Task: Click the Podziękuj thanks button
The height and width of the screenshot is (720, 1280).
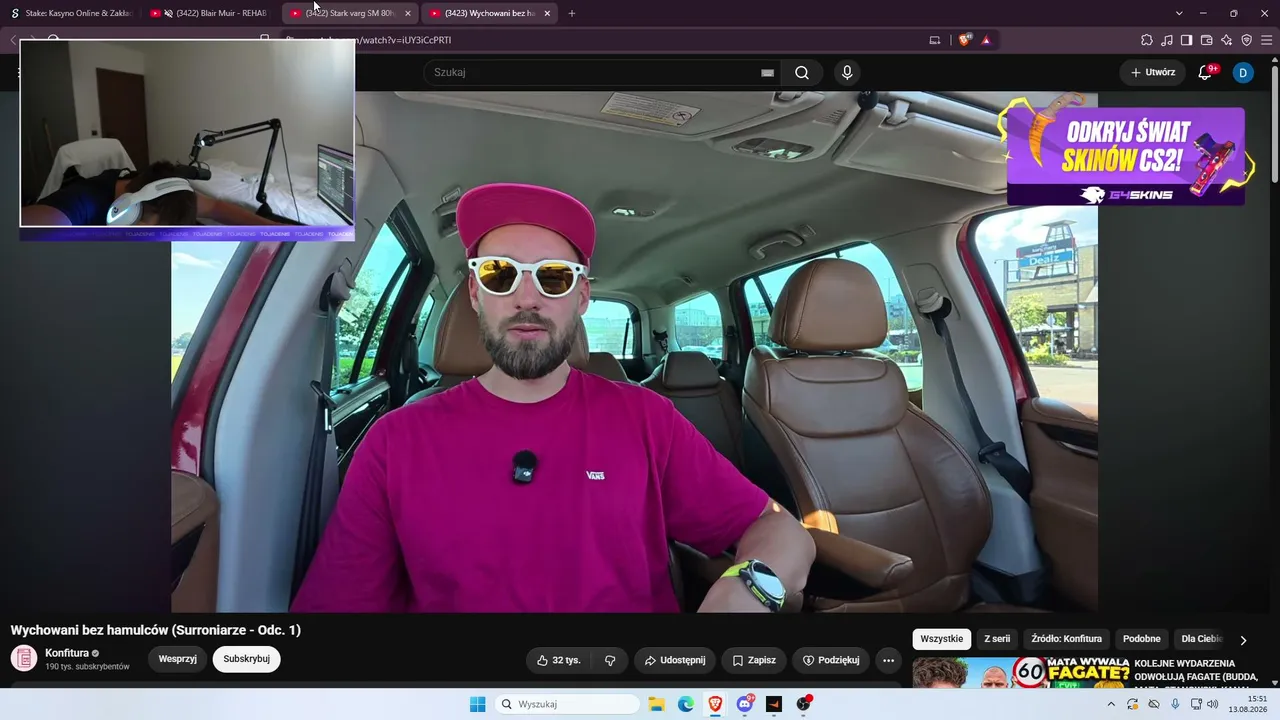Action: point(831,660)
